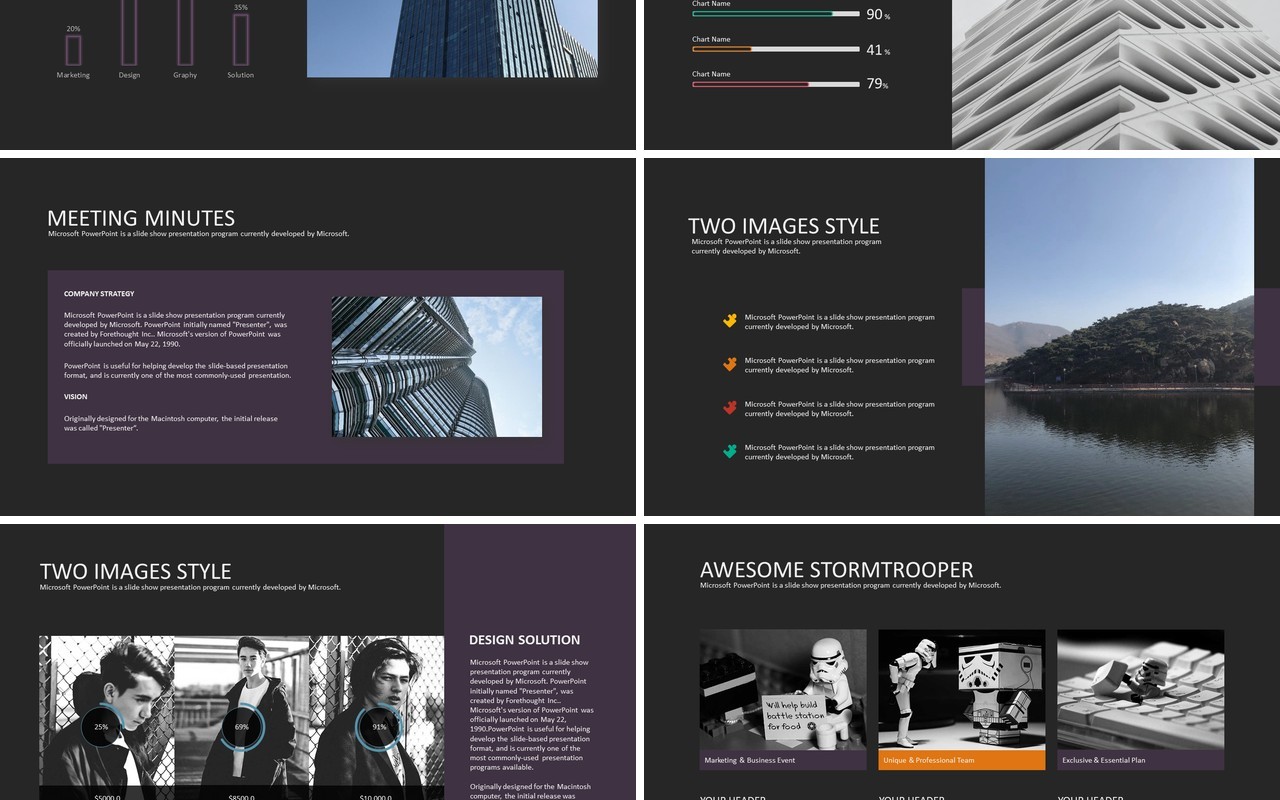This screenshot has height=800, width=1280.
Task: Select the red 79% progress bar
Action: [776, 84]
